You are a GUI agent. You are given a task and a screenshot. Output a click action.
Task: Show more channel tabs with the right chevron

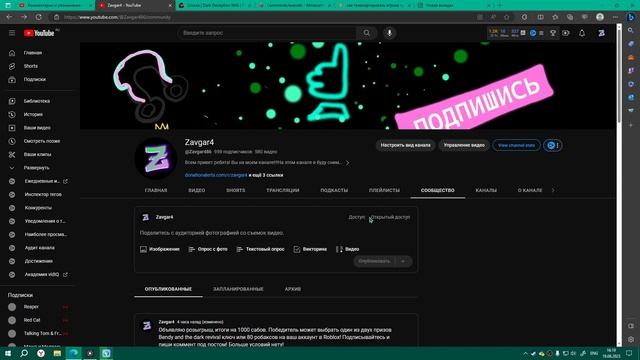(553, 191)
